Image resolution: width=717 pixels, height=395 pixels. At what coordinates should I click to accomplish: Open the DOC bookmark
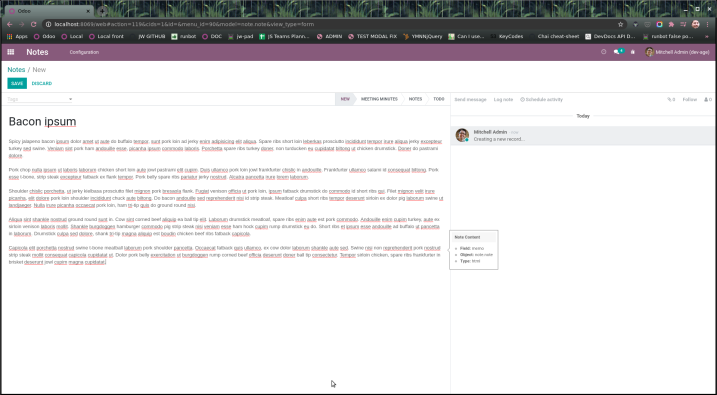(212, 37)
